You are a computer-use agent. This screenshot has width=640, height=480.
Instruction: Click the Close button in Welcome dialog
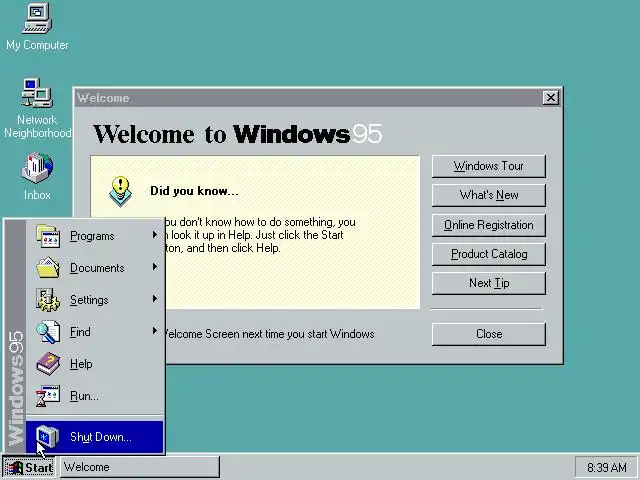(489, 334)
